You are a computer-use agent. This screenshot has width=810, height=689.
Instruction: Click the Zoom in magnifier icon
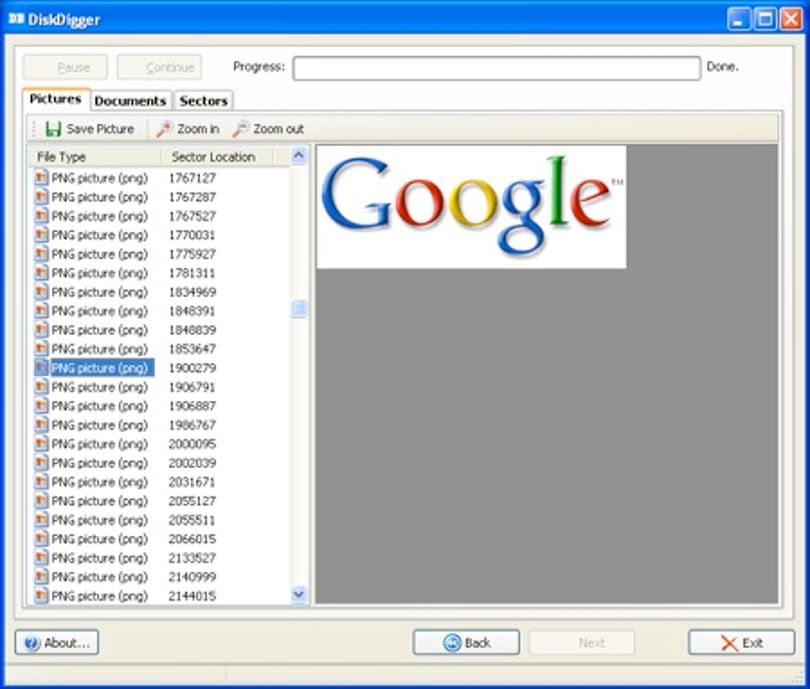(x=164, y=129)
